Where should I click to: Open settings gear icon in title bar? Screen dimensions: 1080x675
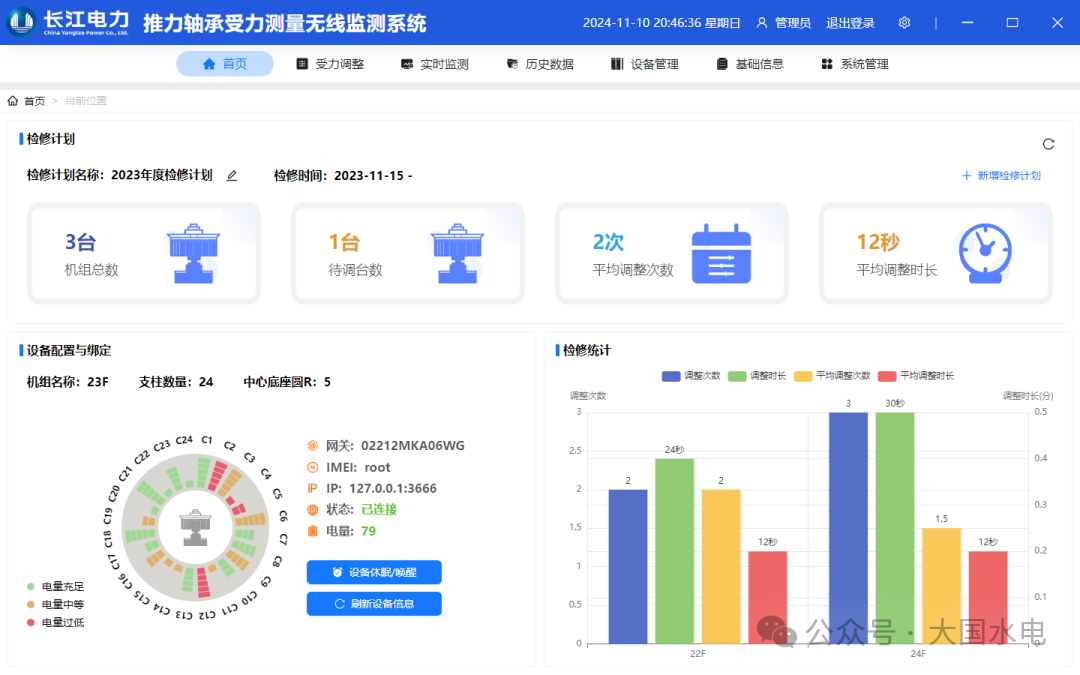(904, 23)
